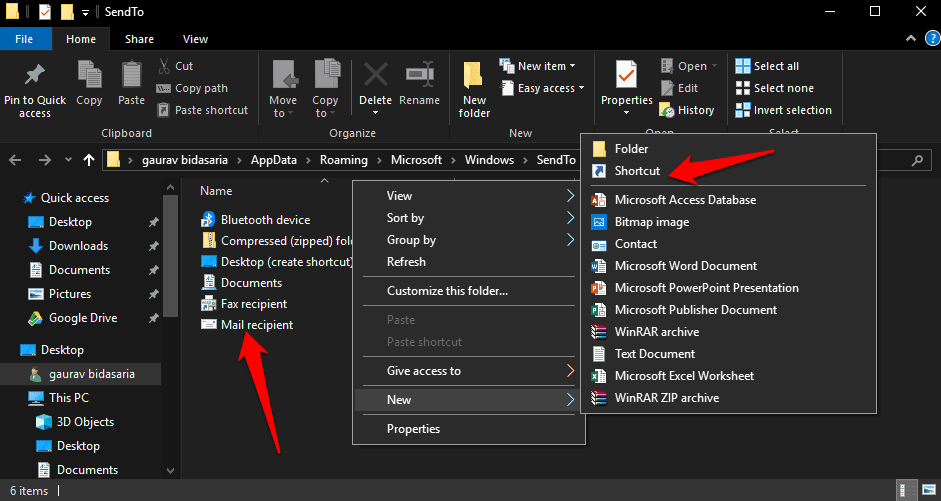Click Paste shortcut in Clipboard group
This screenshot has height=501, width=941.
click(202, 110)
